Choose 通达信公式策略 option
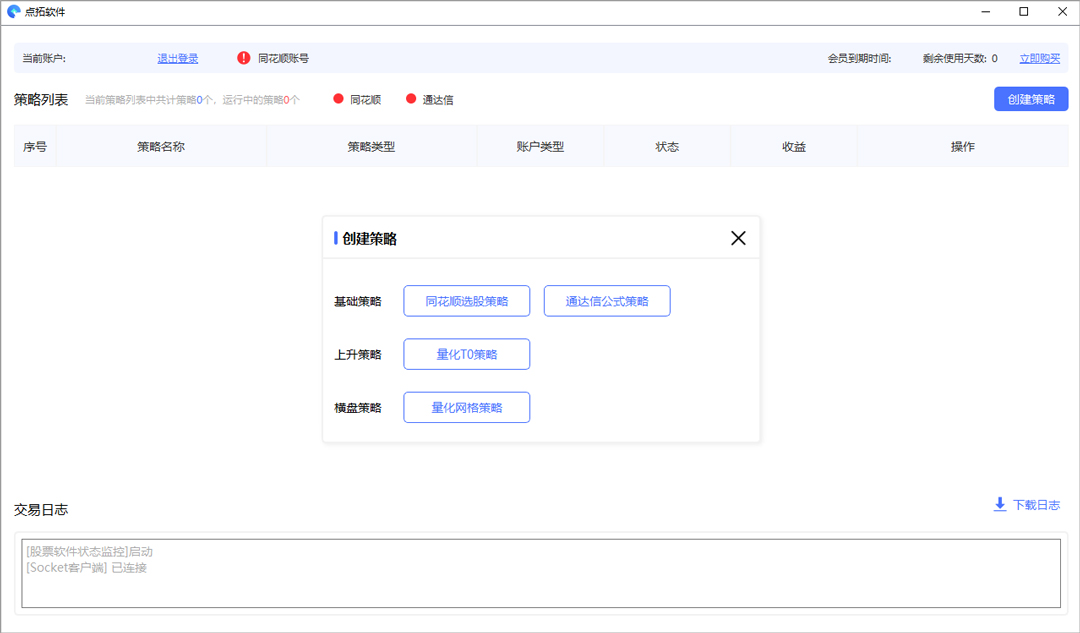Image resolution: width=1080 pixels, height=633 pixels. click(606, 301)
